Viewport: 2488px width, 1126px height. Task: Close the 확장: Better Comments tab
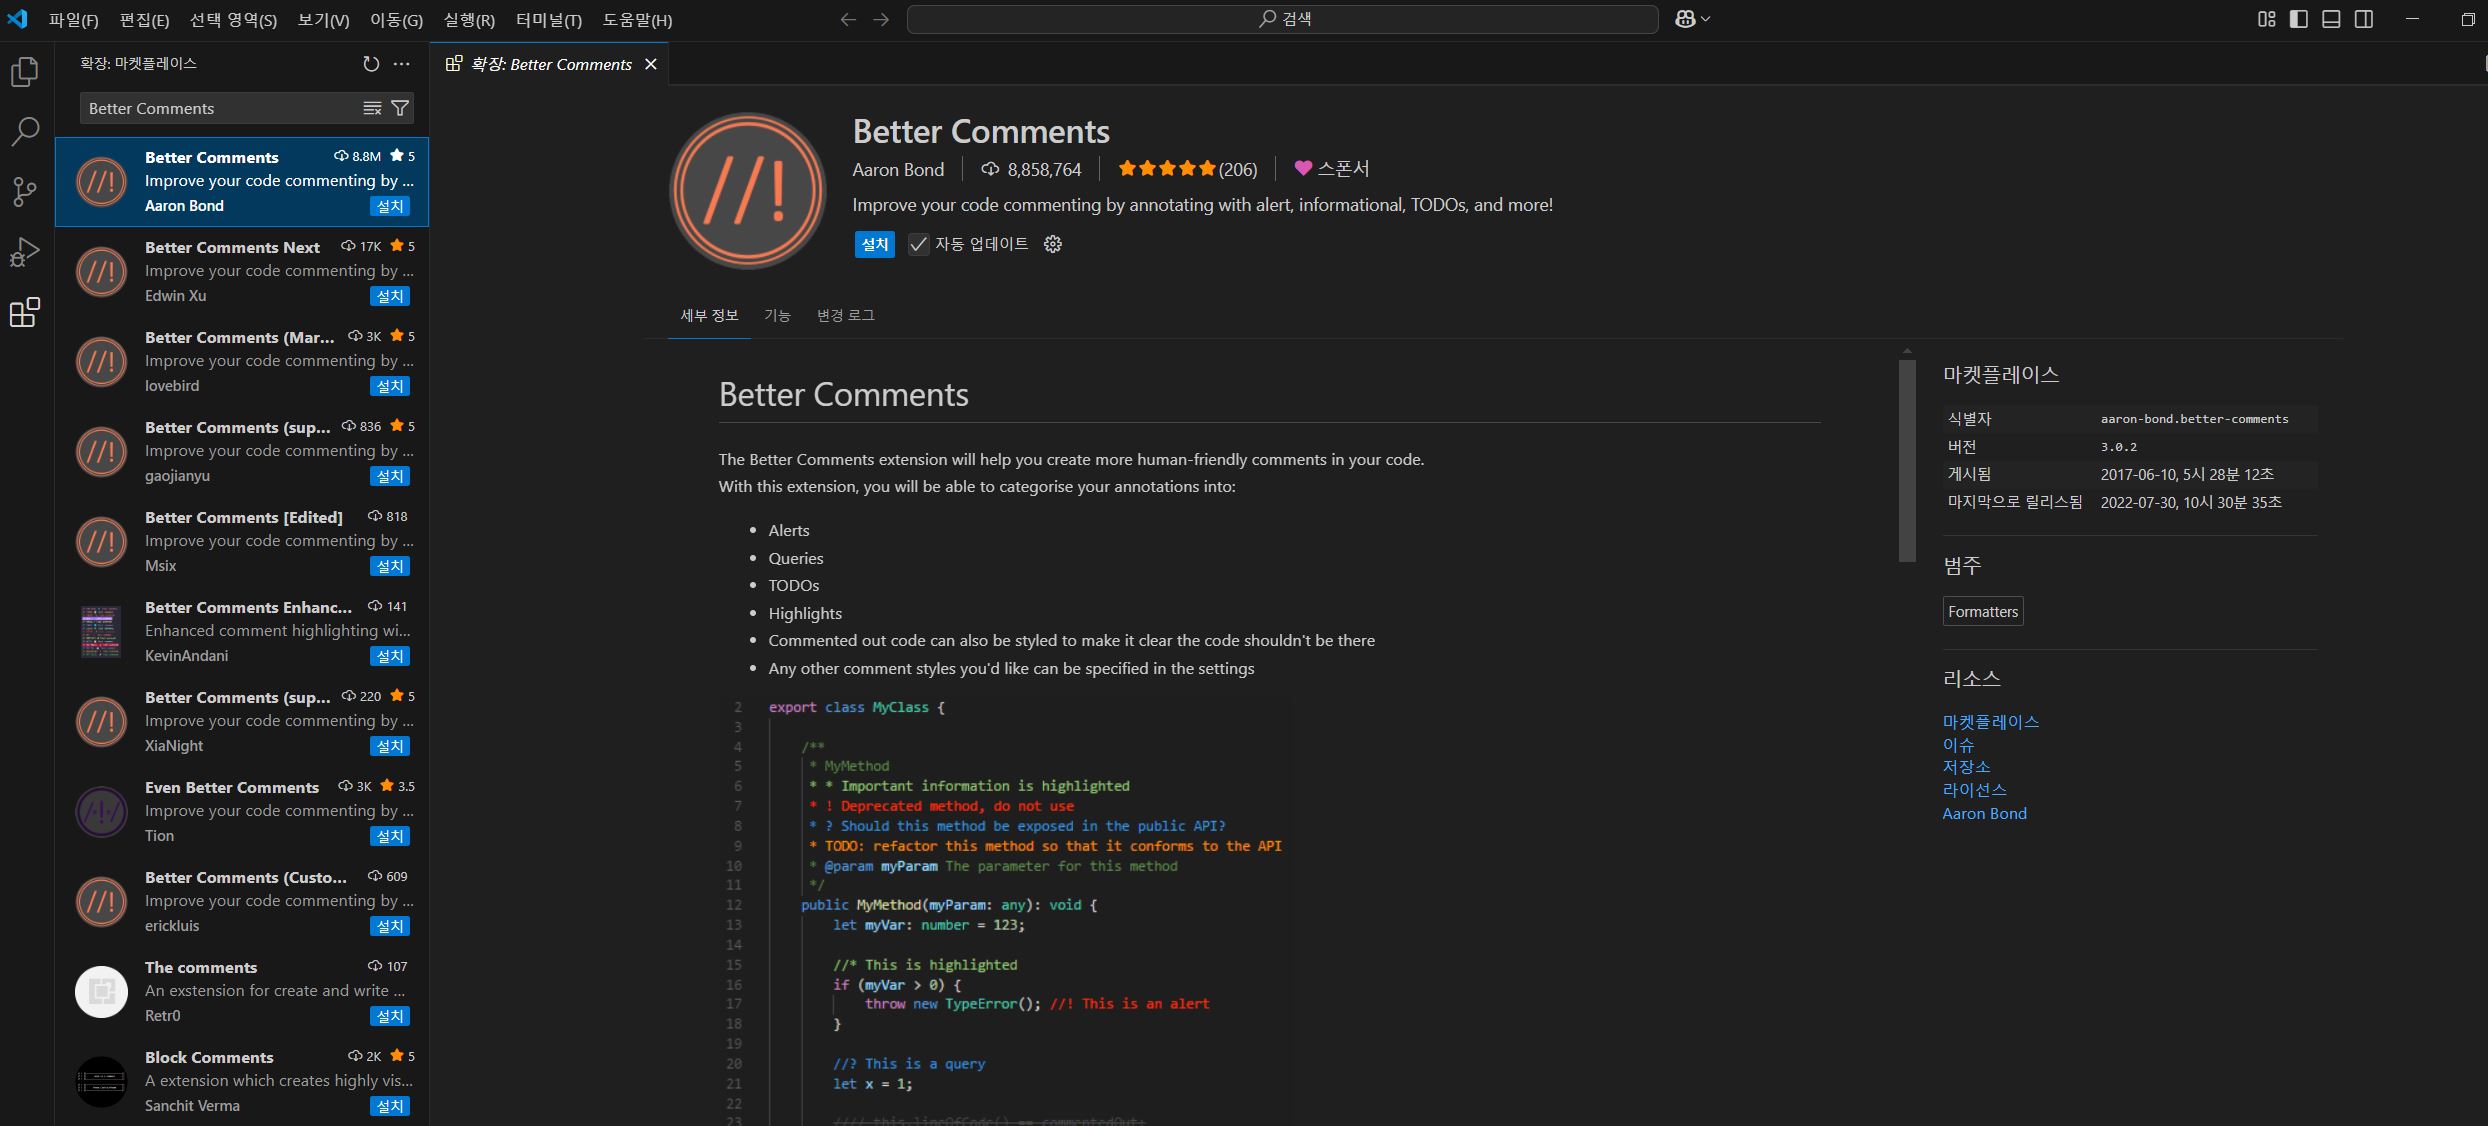click(x=651, y=64)
